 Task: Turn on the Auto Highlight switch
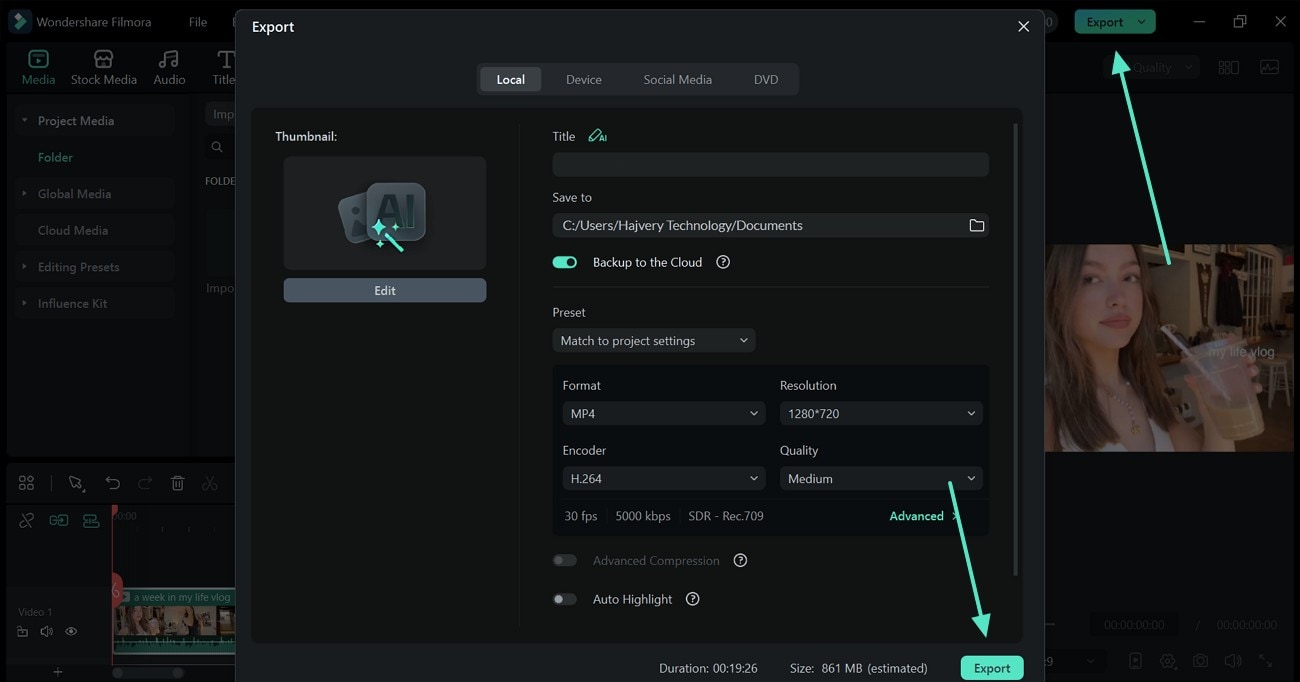(x=565, y=599)
